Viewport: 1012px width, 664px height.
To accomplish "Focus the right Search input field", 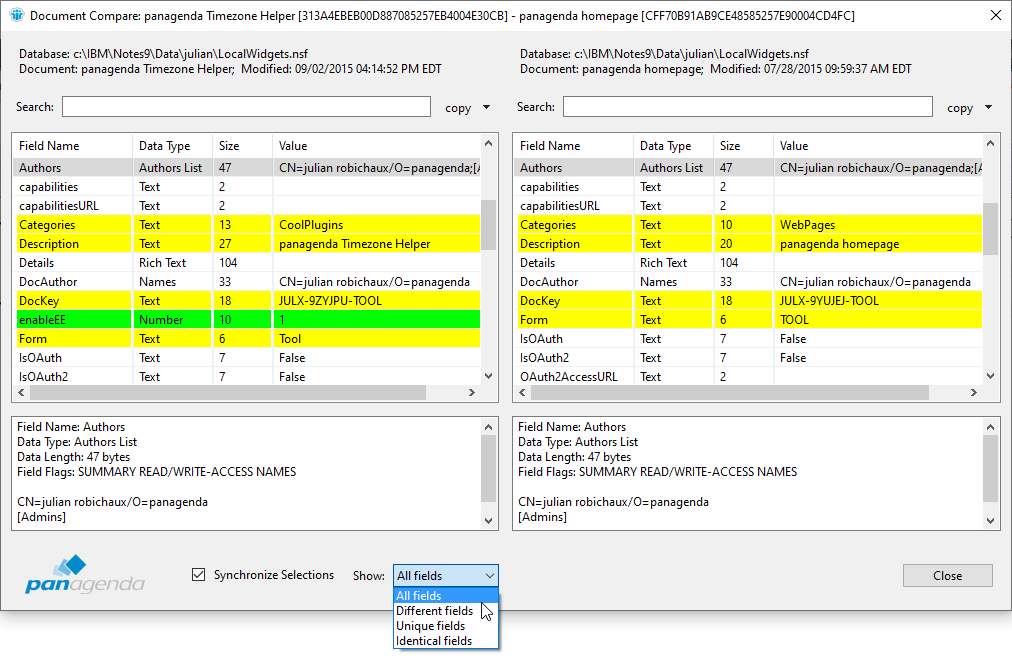I will tap(747, 106).
